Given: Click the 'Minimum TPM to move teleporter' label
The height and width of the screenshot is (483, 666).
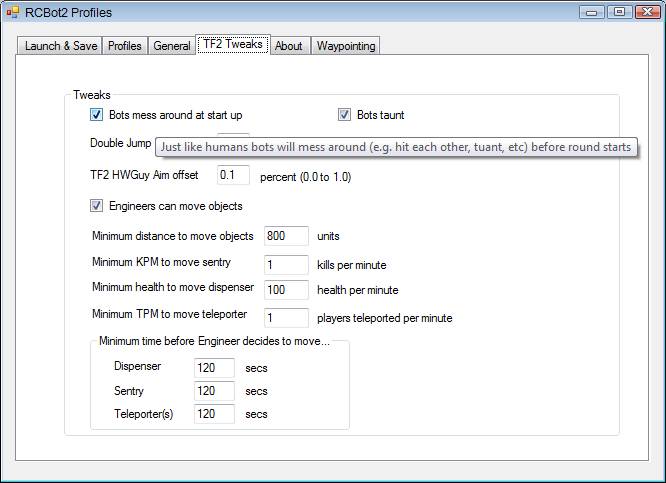Looking at the screenshot, I should click(169, 314).
